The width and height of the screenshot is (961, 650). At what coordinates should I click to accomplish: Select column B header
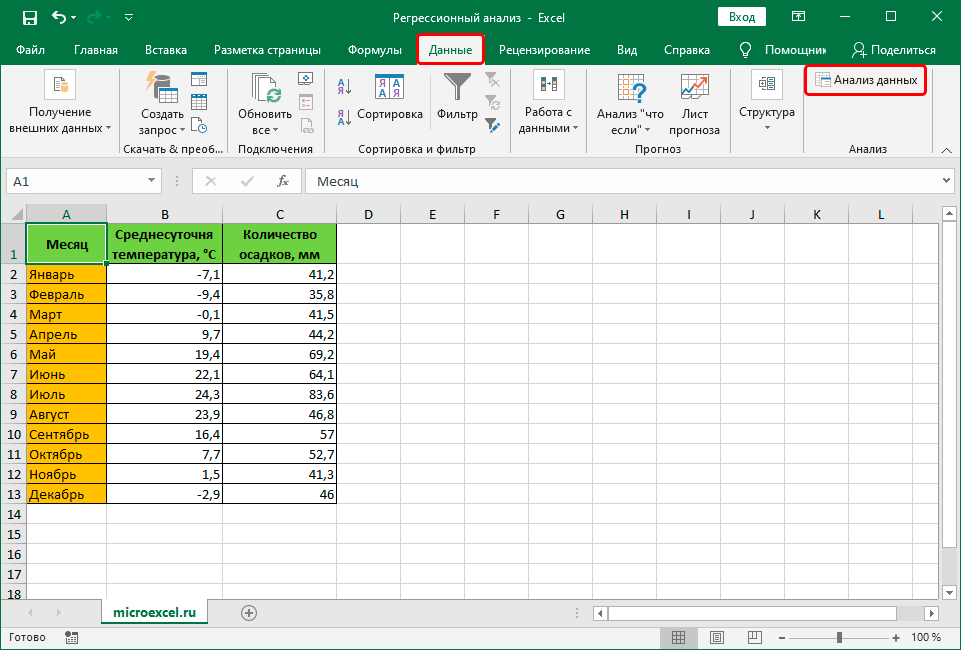[165, 214]
